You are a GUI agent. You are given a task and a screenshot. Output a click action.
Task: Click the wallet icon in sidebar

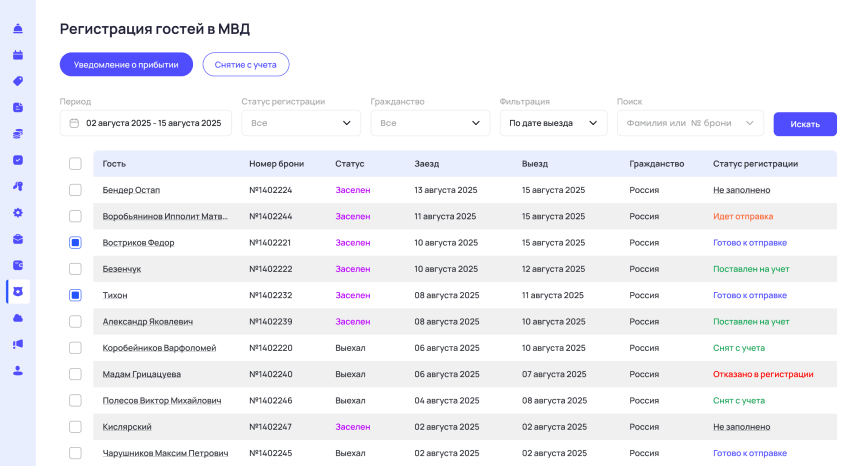(x=18, y=265)
